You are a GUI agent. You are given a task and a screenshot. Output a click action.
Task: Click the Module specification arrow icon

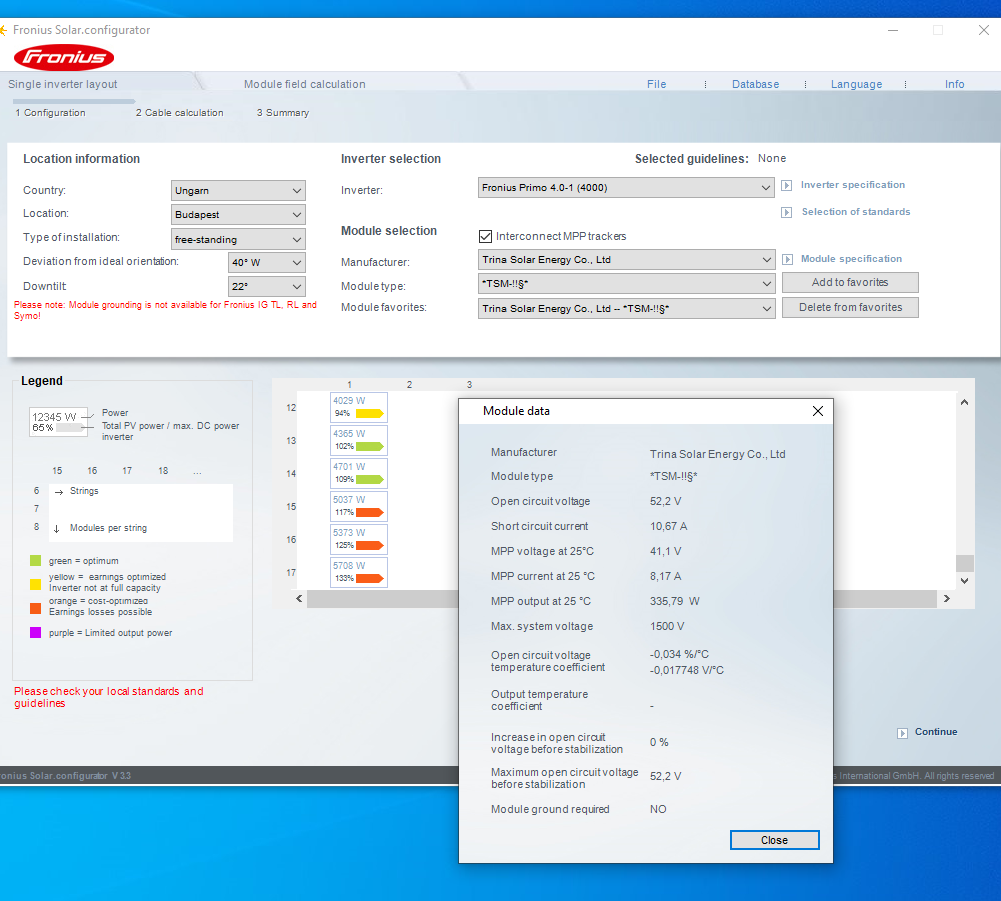point(787,259)
